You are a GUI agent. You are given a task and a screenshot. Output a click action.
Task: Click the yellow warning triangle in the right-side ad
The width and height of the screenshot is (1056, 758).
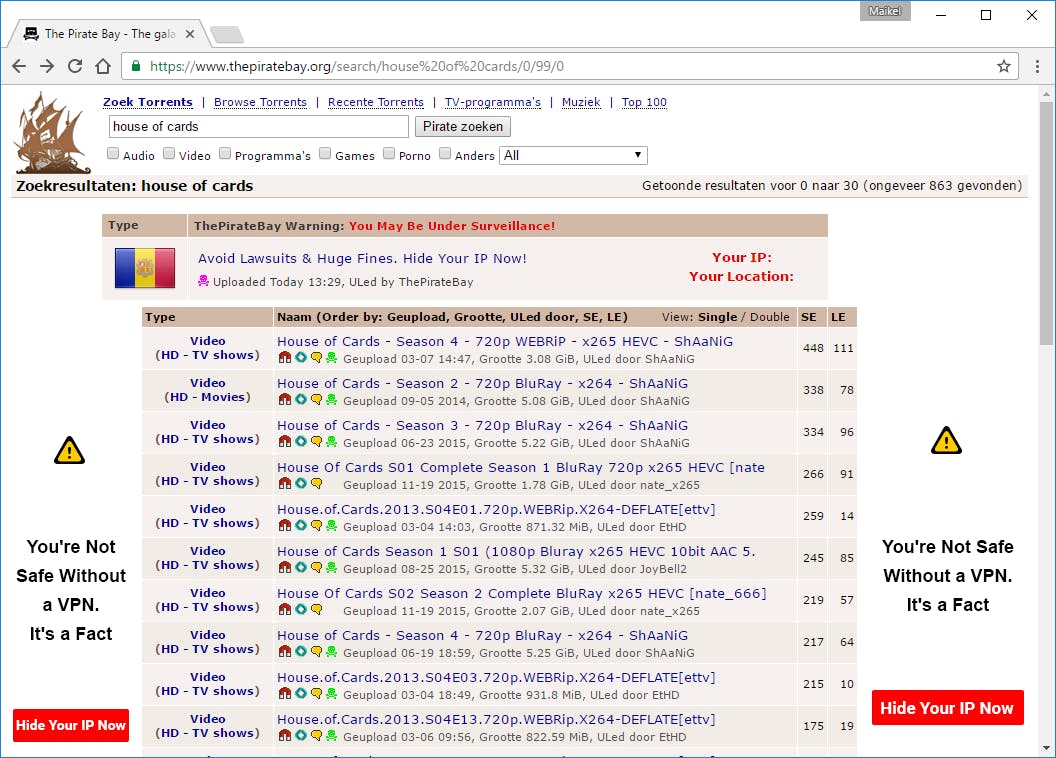tap(946, 441)
